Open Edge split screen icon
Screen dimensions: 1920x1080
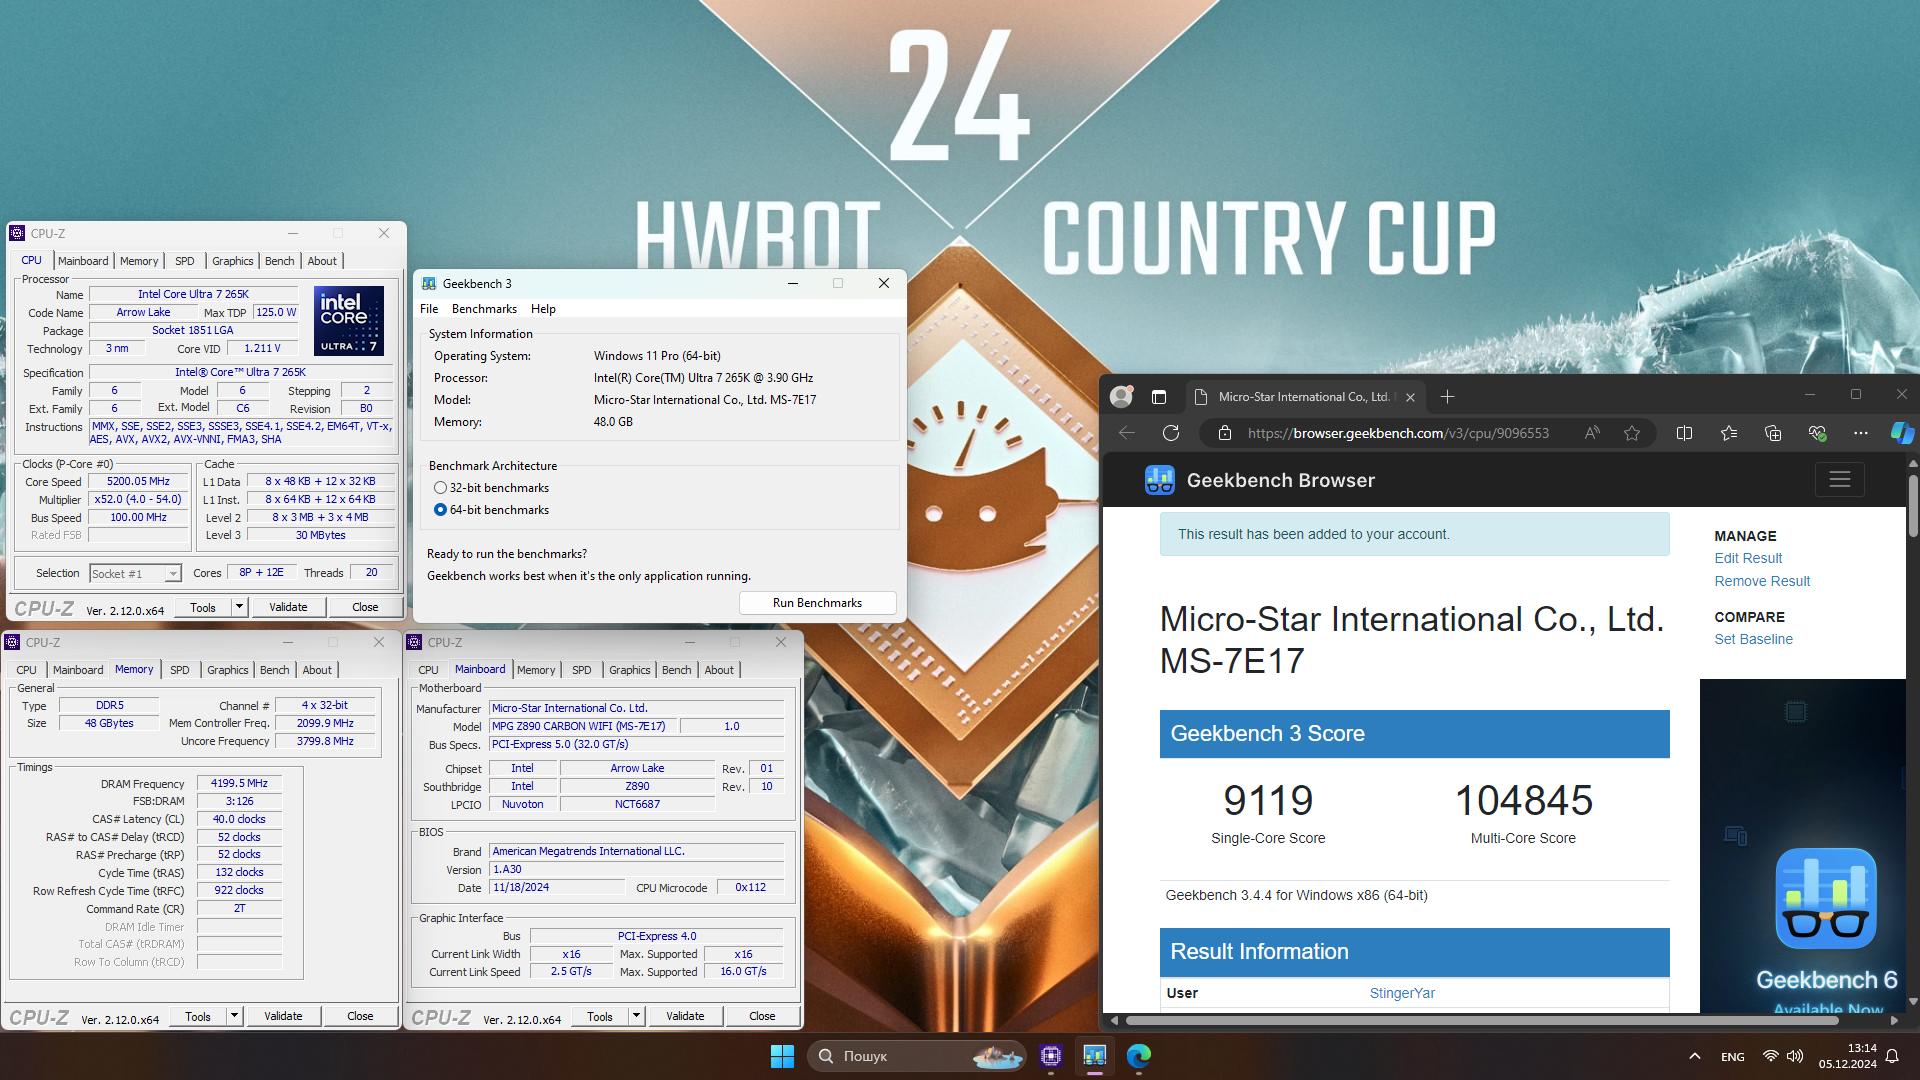click(x=1684, y=433)
